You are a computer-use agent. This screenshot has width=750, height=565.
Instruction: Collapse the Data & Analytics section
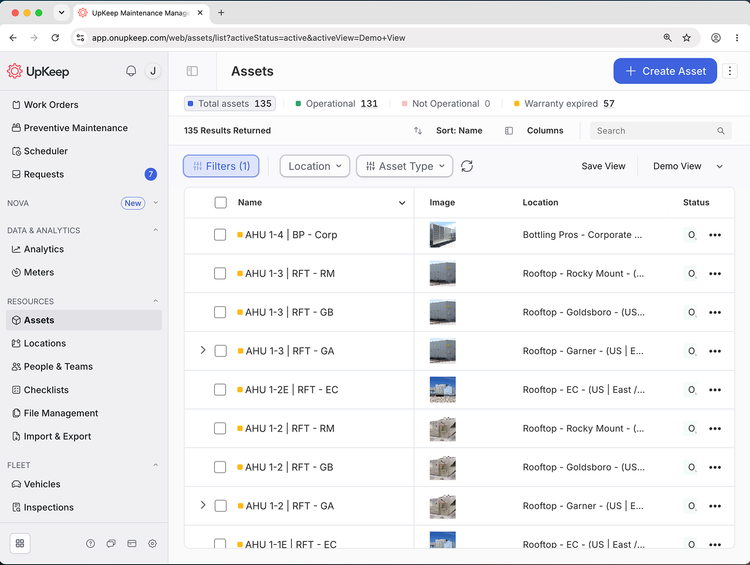pyautogui.click(x=155, y=230)
